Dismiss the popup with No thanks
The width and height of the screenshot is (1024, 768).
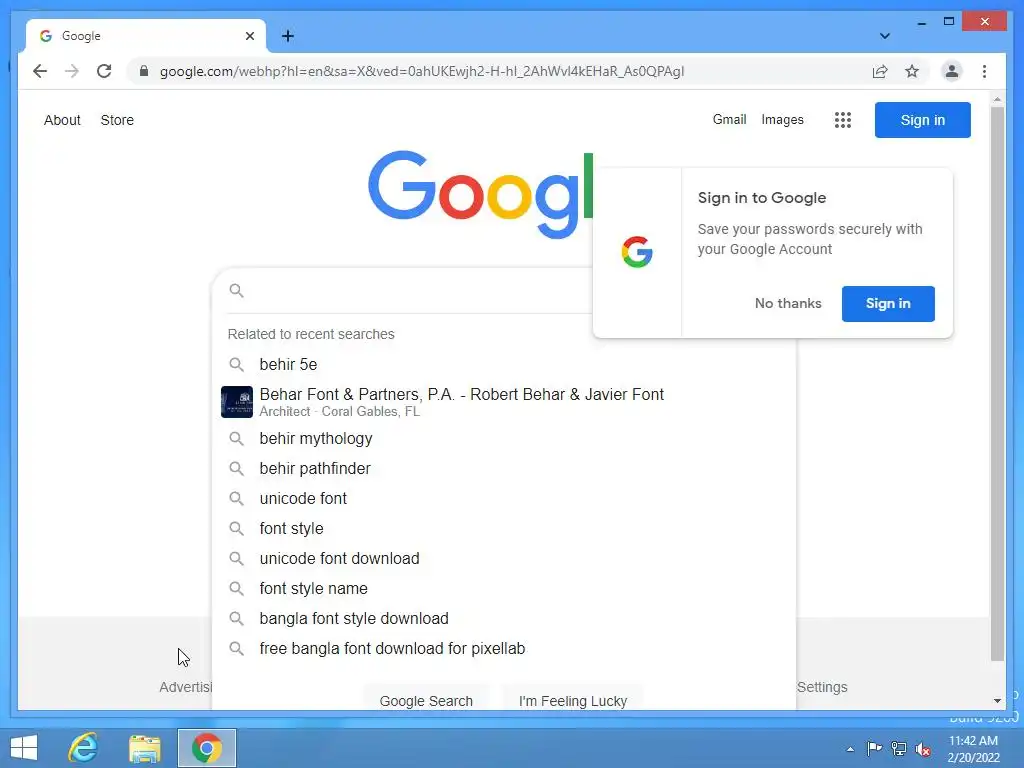788,304
